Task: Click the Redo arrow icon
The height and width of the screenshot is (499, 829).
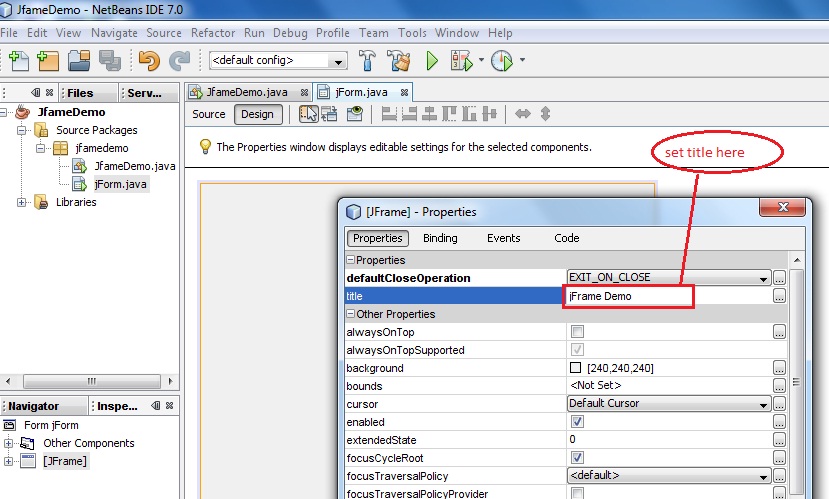Action: pyautogui.click(x=179, y=61)
